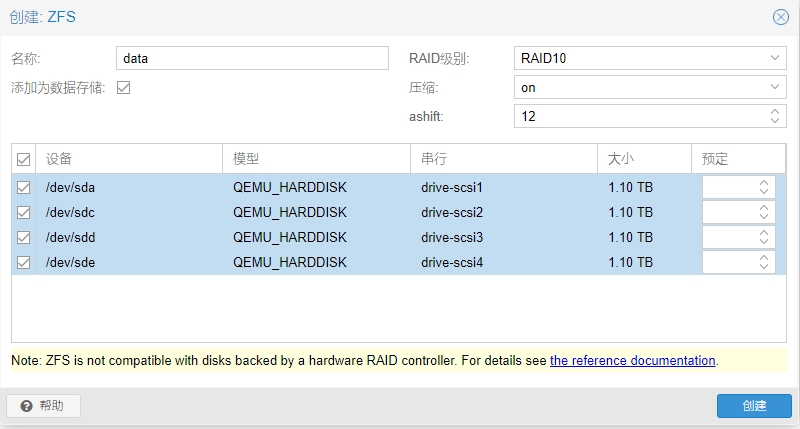Uncheck the /dev/sde disk checkbox
Image resolution: width=800 pixels, height=429 pixels.
(x=24, y=262)
